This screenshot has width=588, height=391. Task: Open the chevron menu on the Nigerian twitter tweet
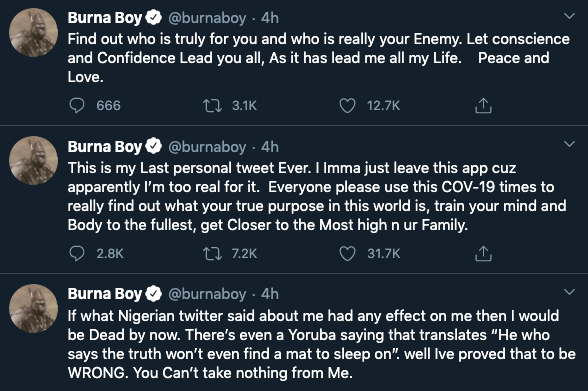click(569, 292)
